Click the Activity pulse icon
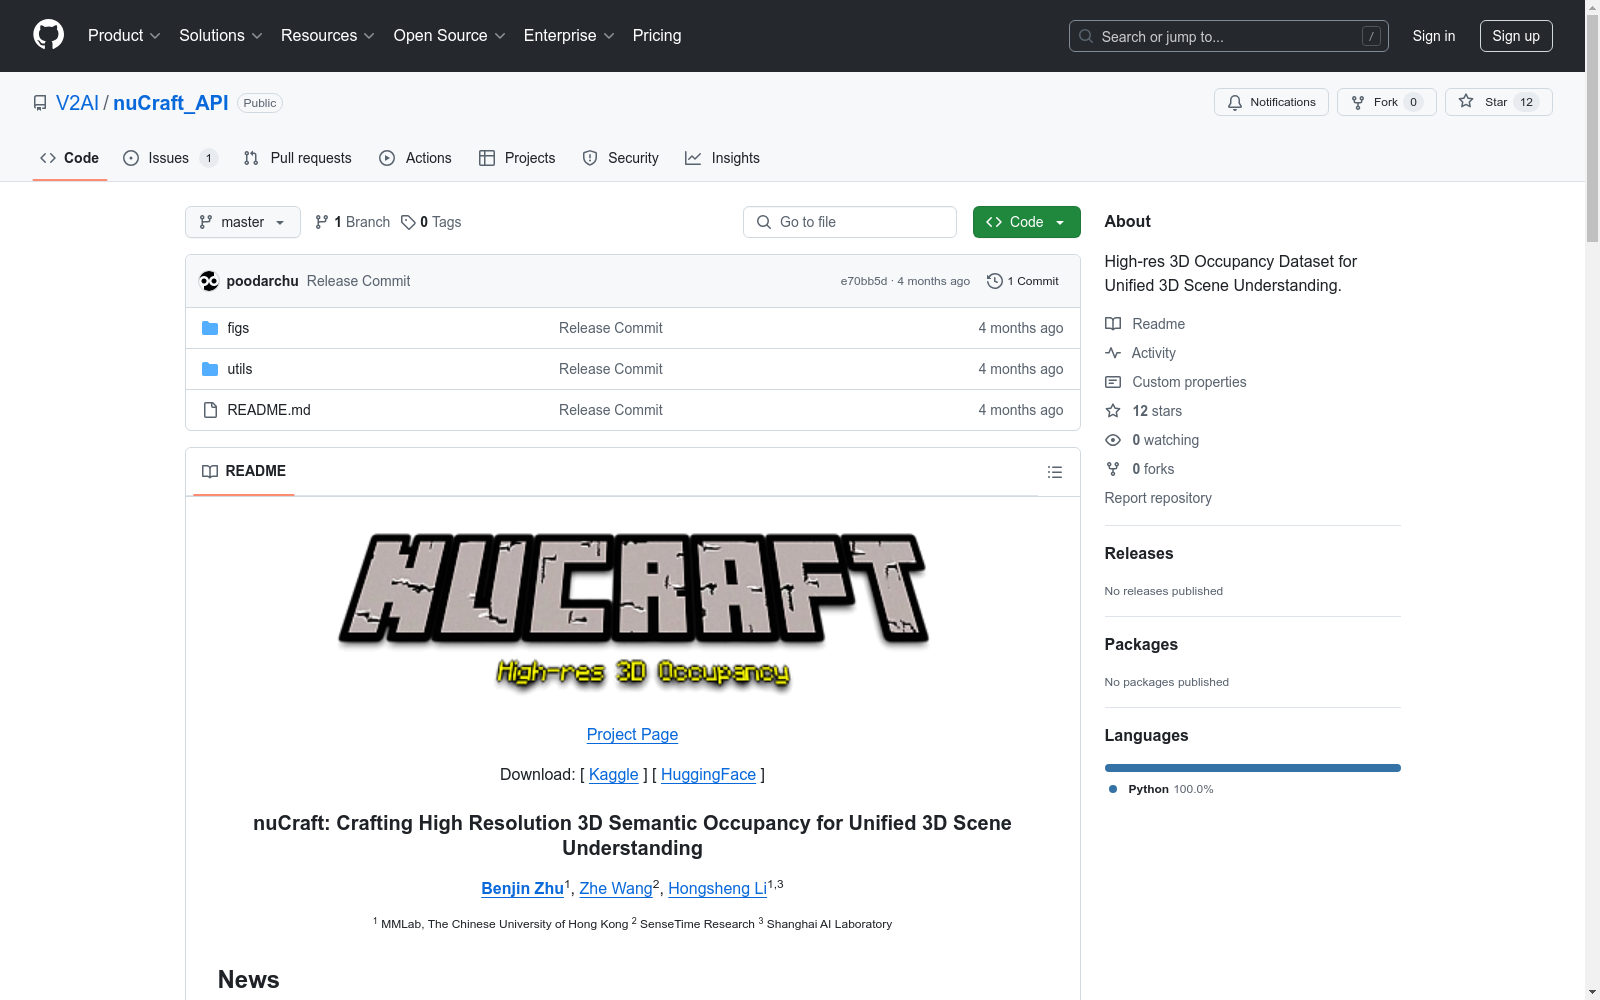Image resolution: width=1600 pixels, height=1000 pixels. pyautogui.click(x=1113, y=353)
